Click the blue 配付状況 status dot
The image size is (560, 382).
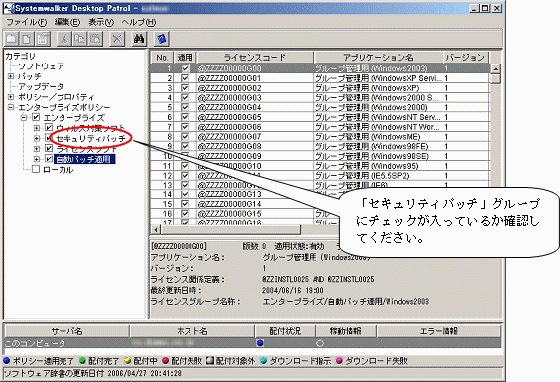[260, 343]
